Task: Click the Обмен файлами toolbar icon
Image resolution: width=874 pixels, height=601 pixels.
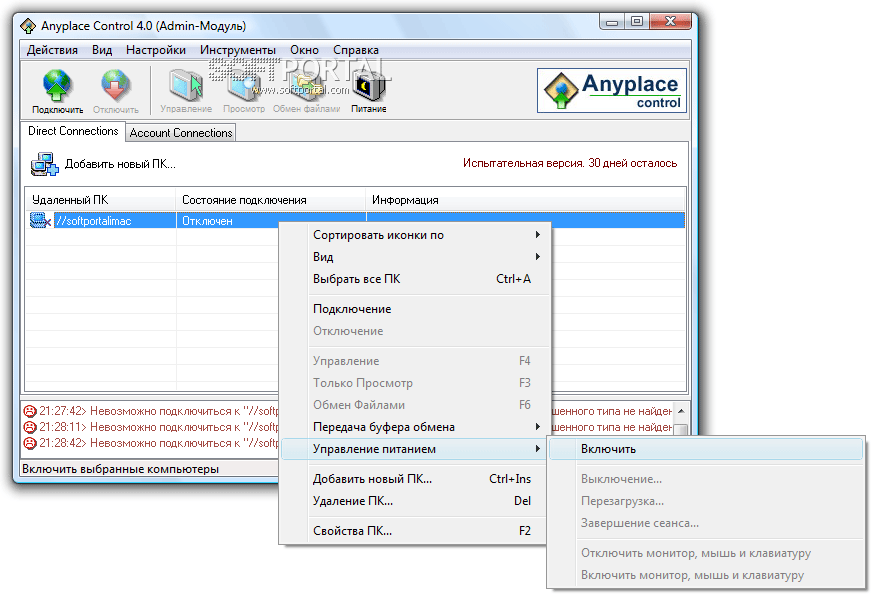Action: tap(306, 86)
